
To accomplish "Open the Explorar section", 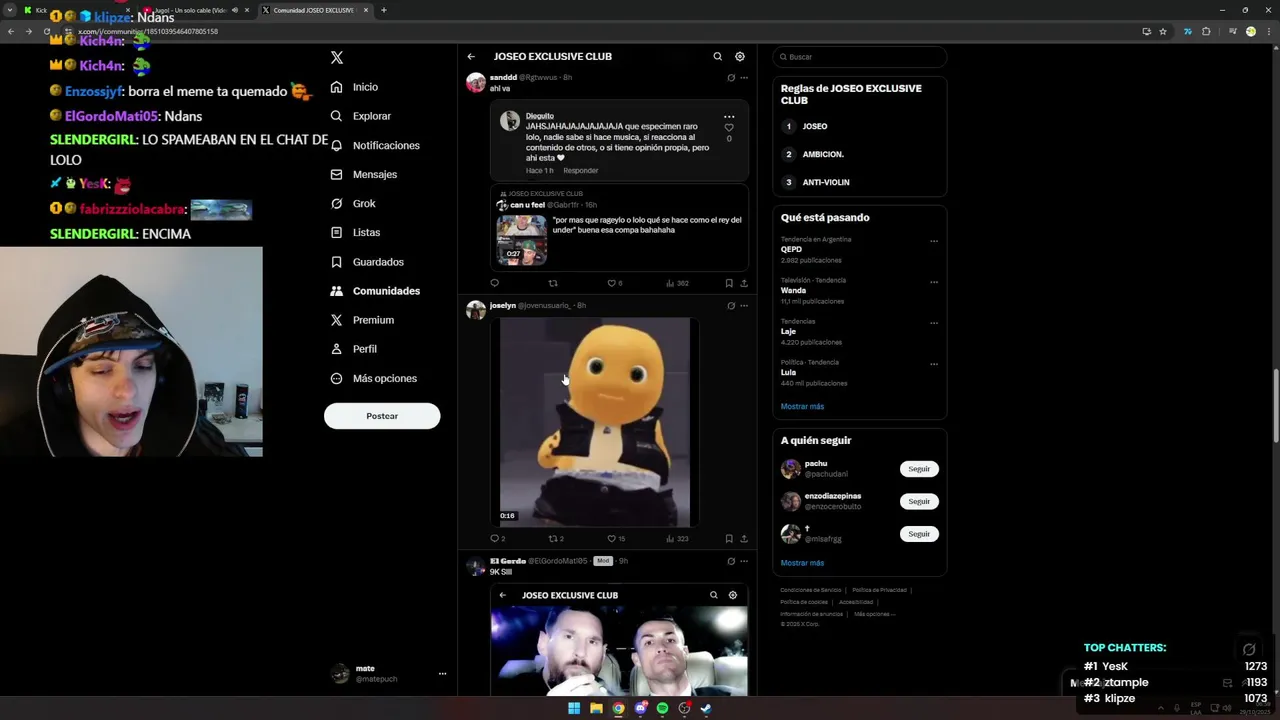I will (361, 116).
